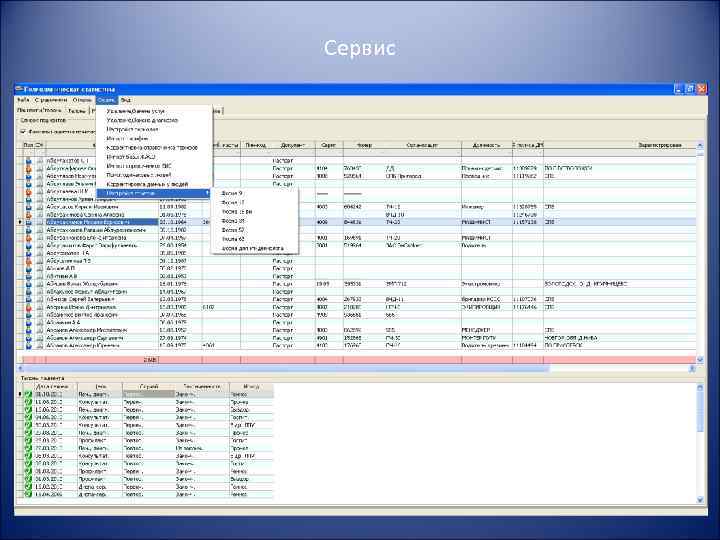Click the window restore button in title bar
720x540 pixels.
(690, 89)
